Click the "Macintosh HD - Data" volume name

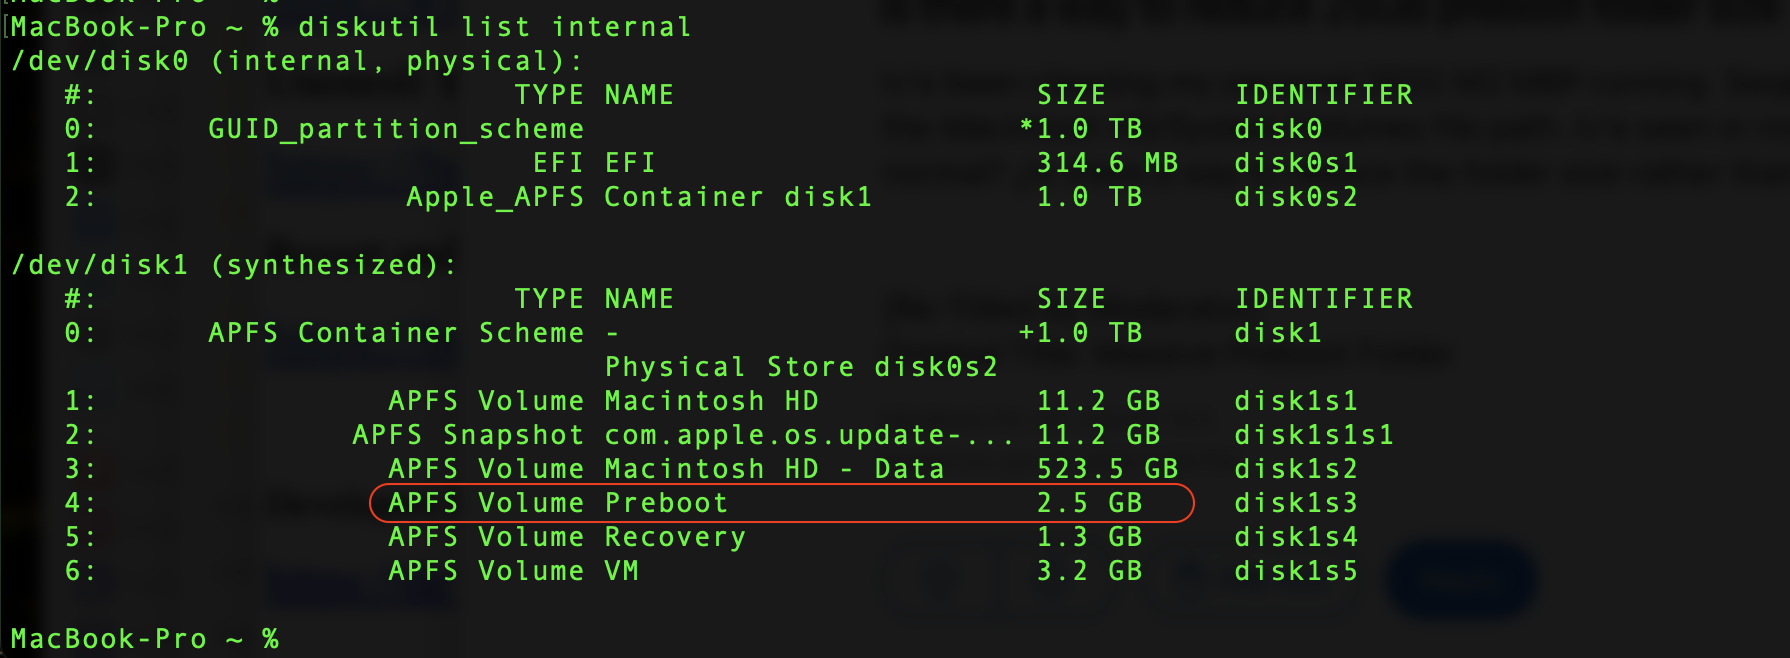click(774, 469)
